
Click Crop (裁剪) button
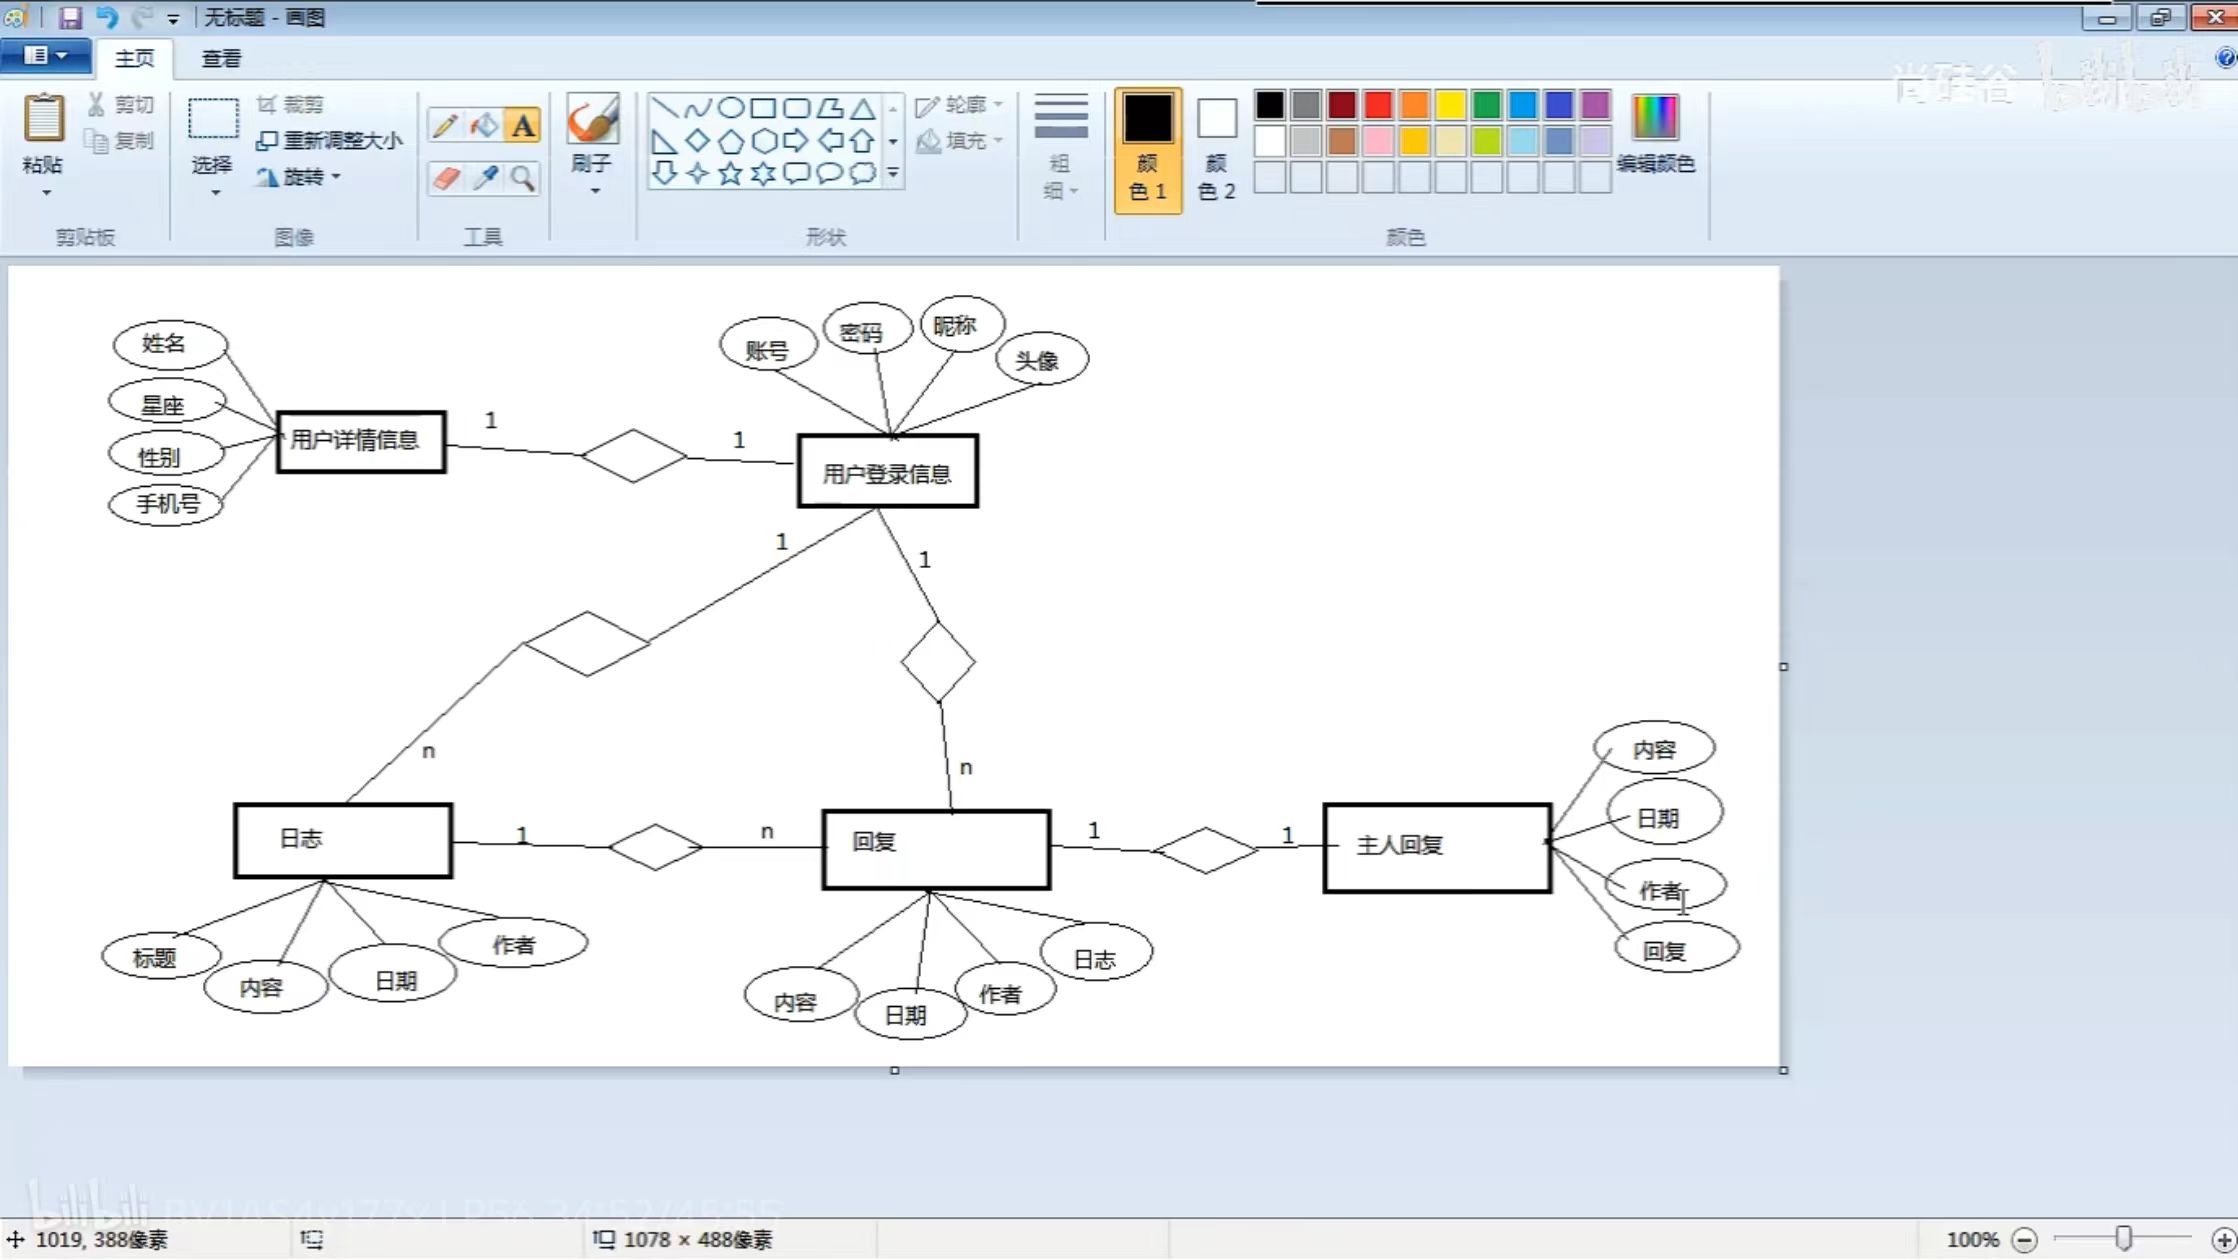(290, 105)
